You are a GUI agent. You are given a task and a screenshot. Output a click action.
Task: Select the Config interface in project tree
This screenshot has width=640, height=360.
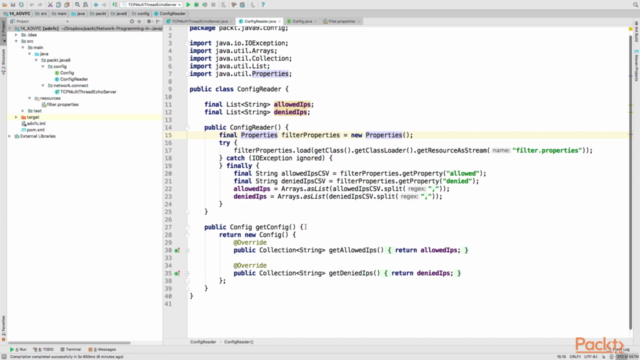coord(64,73)
